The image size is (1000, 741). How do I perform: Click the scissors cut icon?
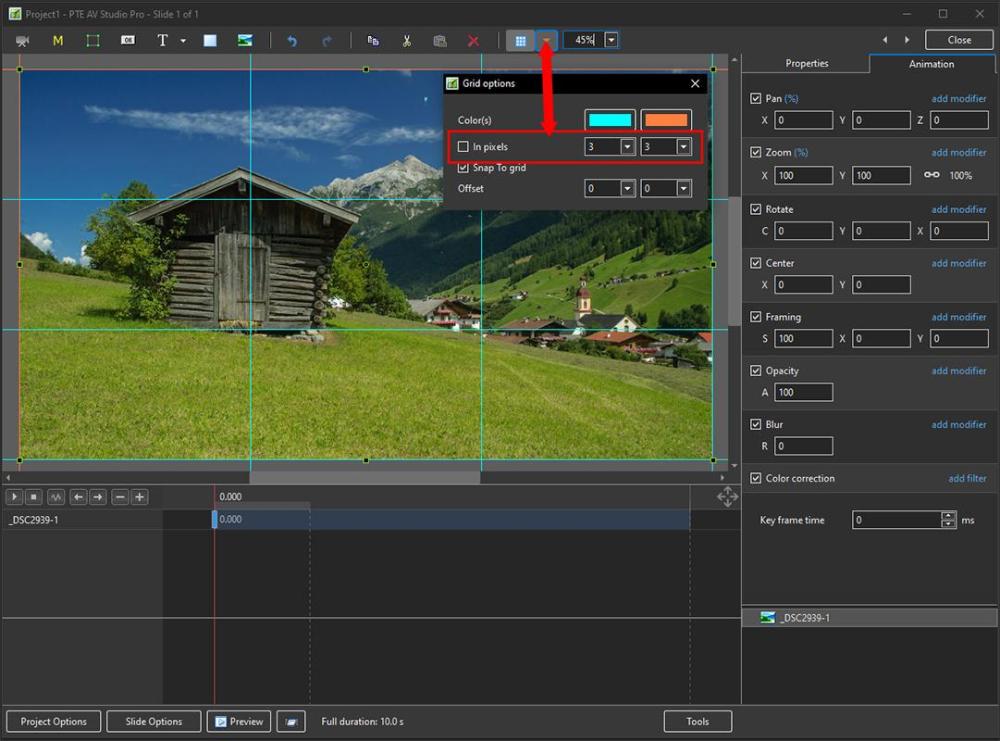(x=407, y=40)
